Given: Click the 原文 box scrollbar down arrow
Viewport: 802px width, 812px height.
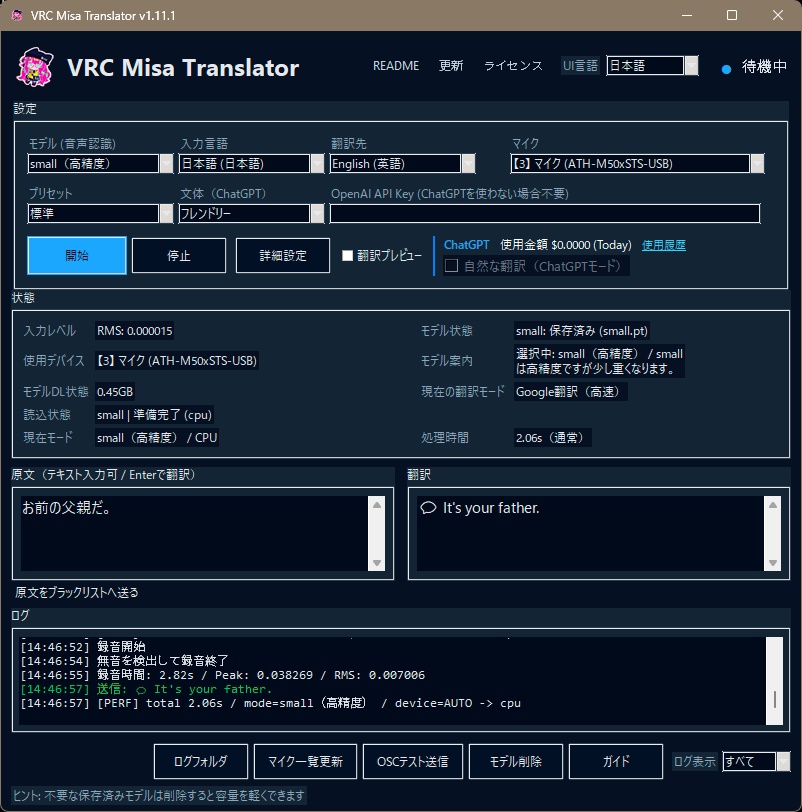Looking at the screenshot, I should point(376,563).
